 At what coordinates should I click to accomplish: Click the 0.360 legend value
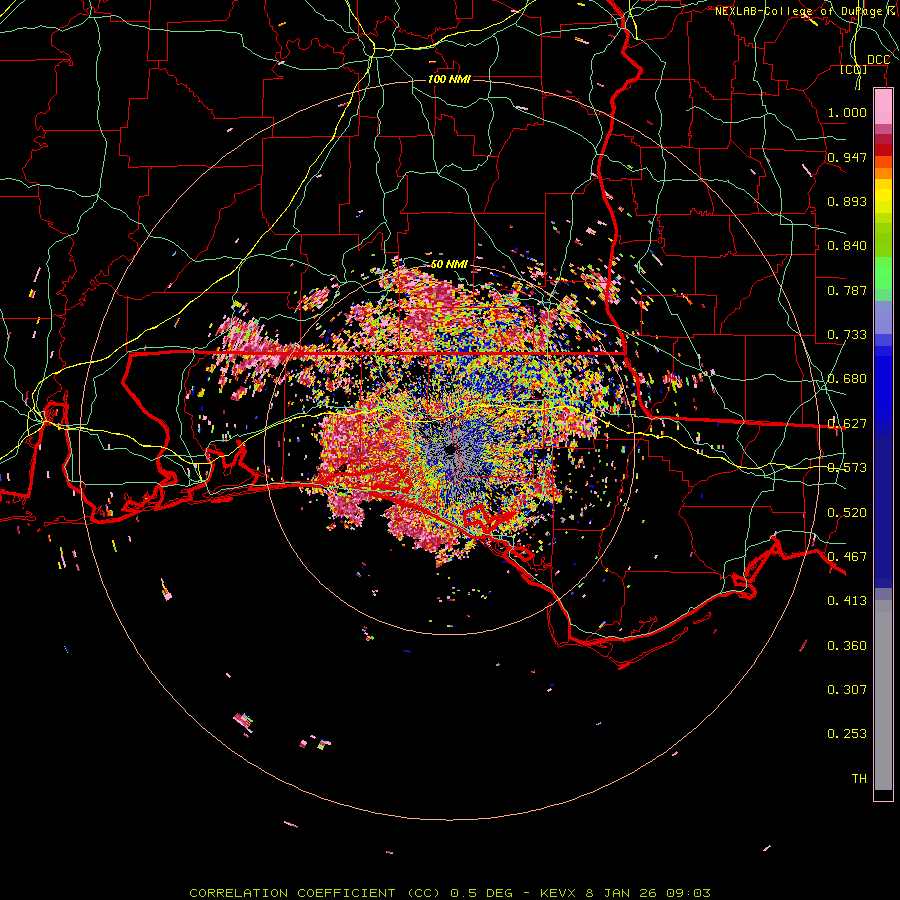[847, 646]
